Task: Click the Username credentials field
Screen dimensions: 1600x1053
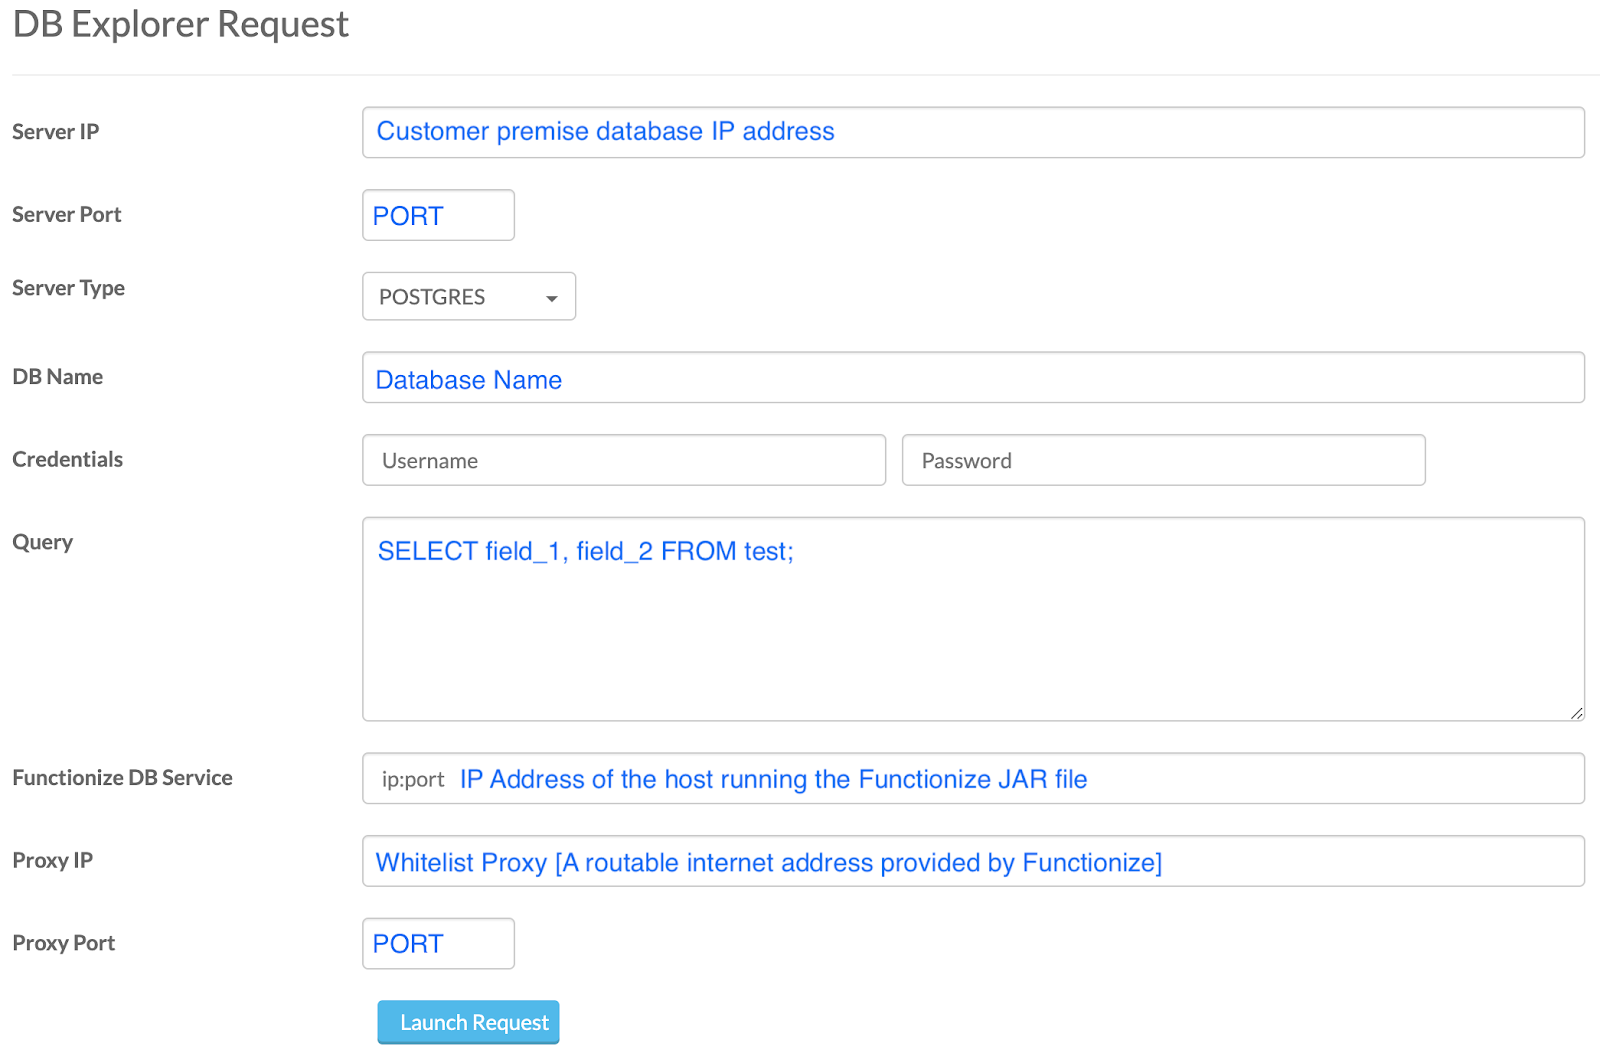Action: [x=624, y=460]
